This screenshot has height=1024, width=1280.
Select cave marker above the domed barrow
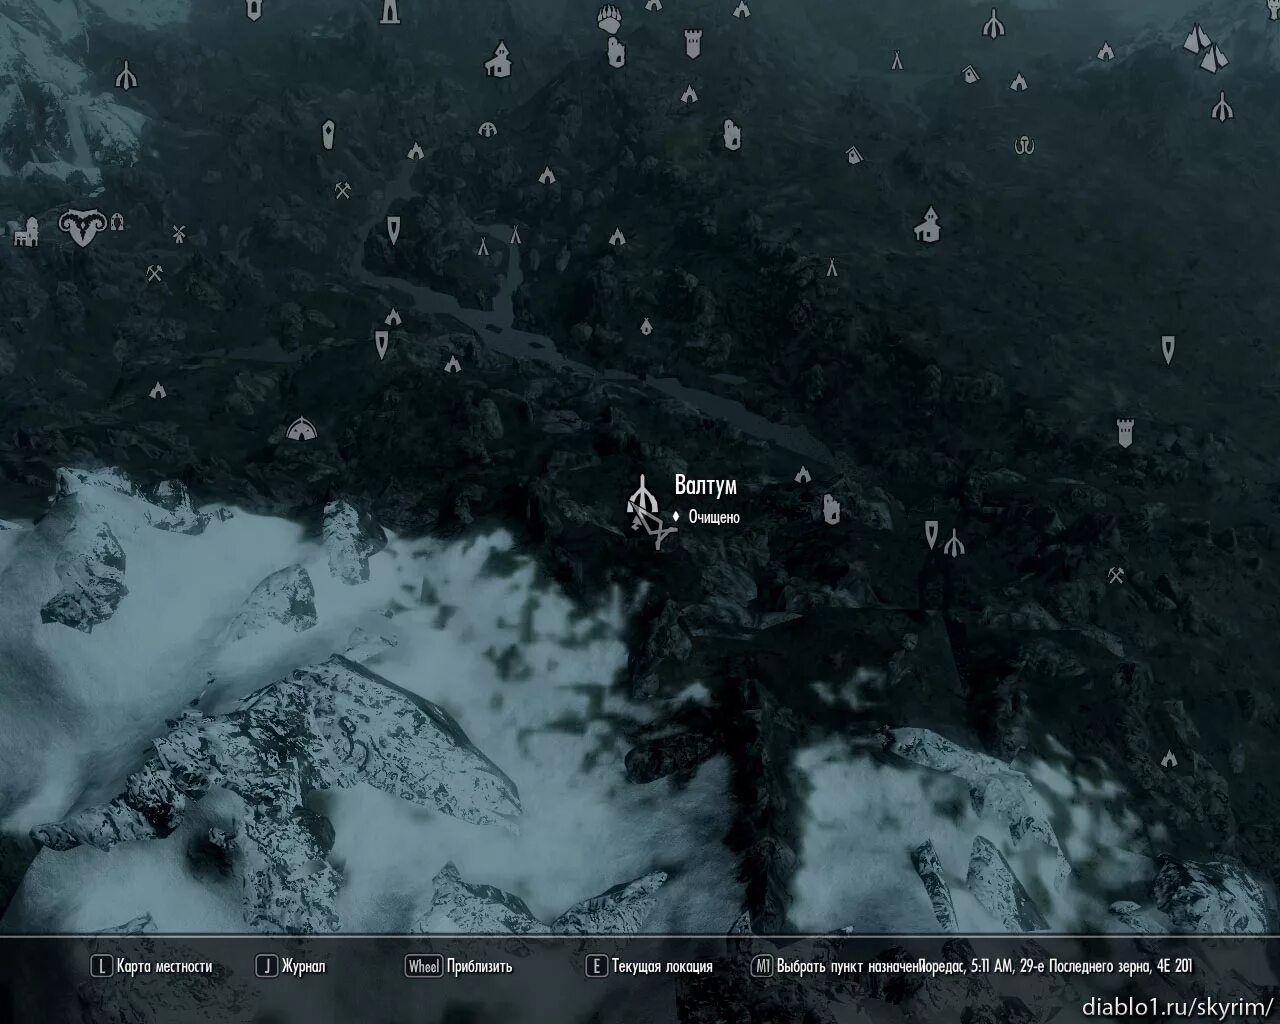click(157, 390)
